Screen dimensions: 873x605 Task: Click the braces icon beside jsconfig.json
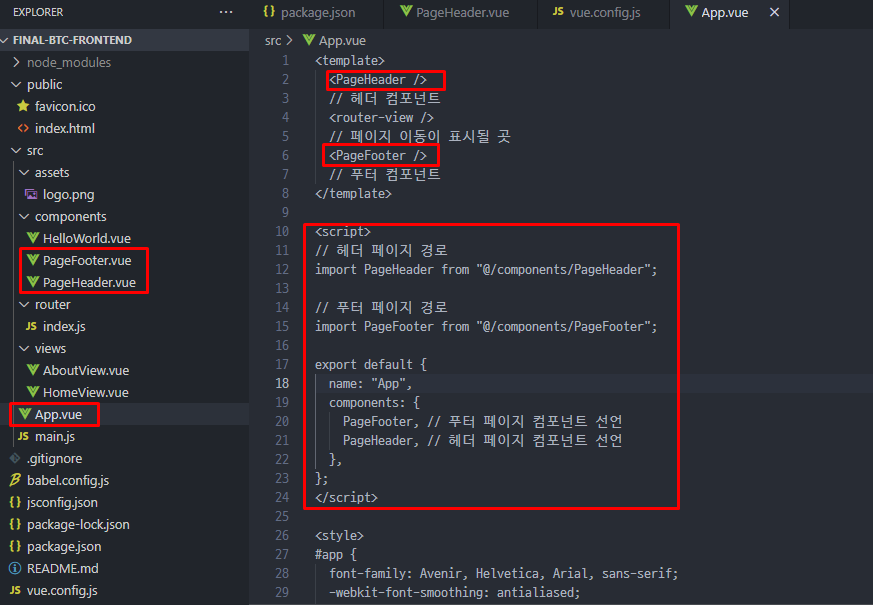click(15, 502)
